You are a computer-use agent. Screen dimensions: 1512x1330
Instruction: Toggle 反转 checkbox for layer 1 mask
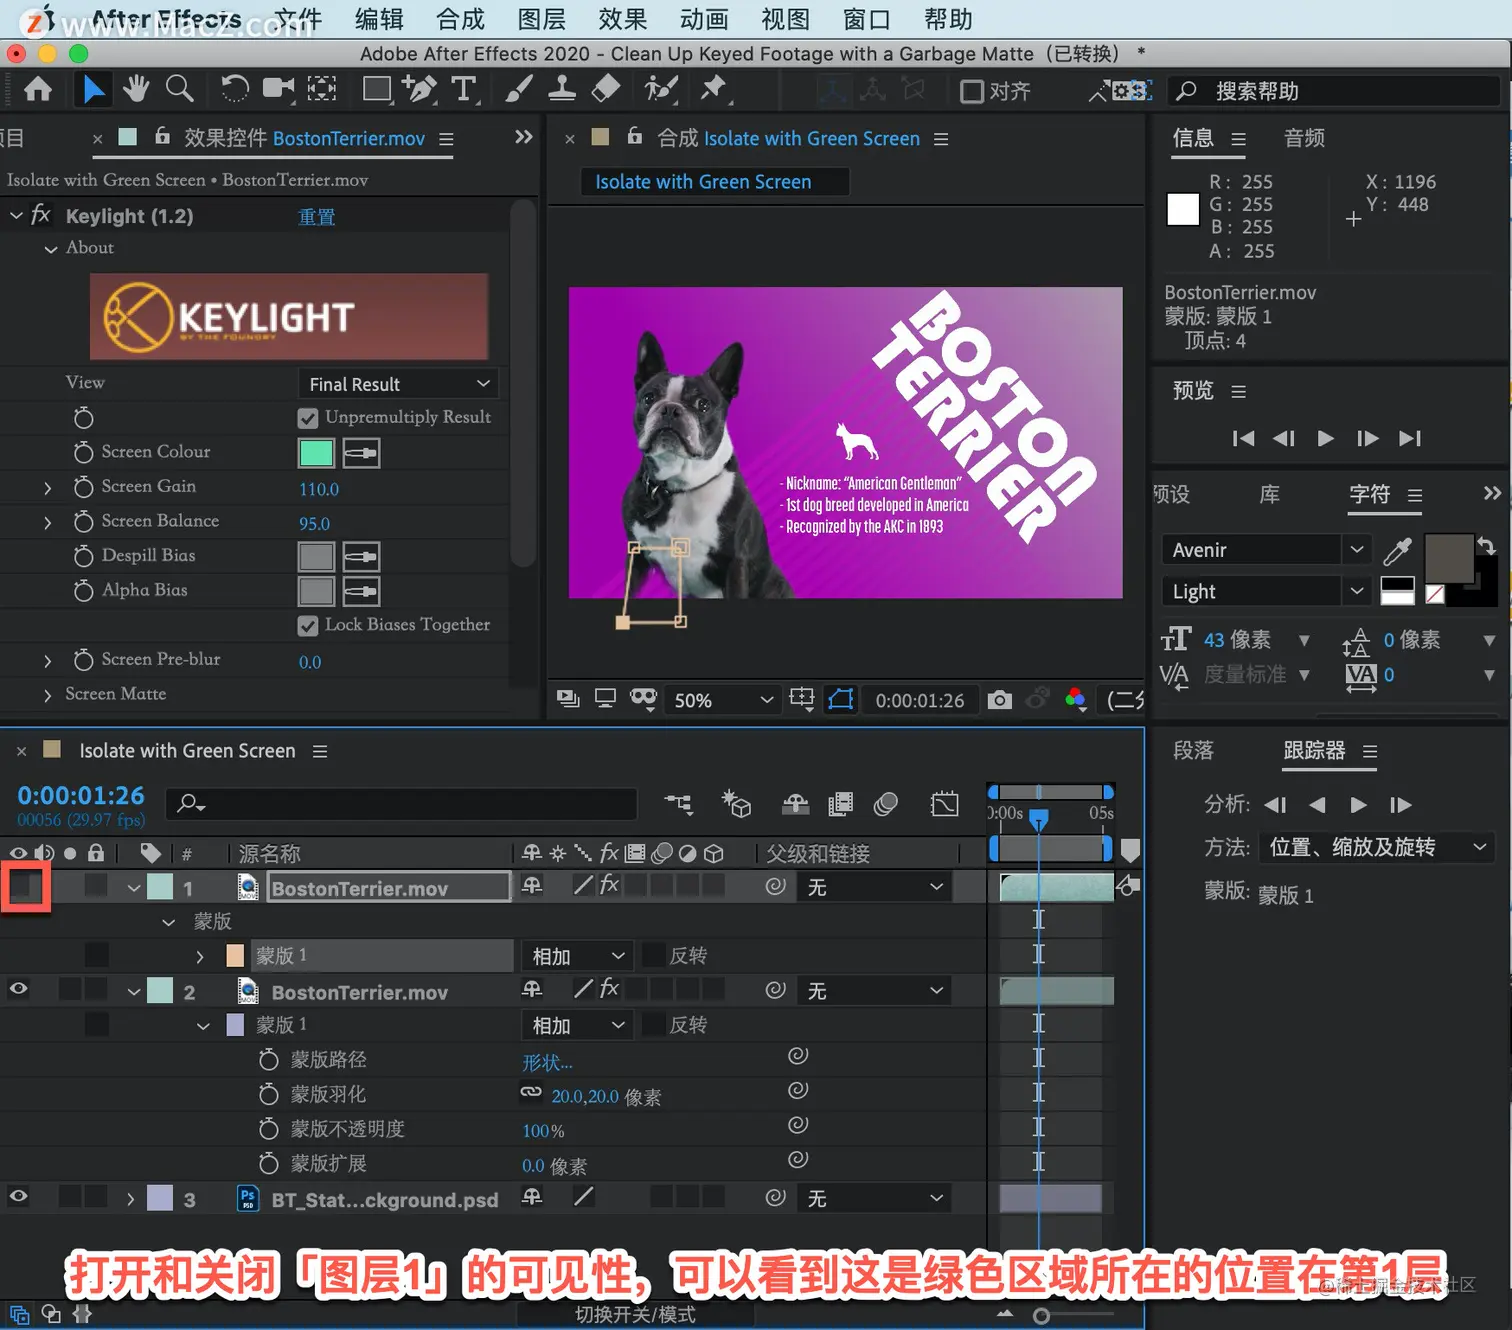[653, 955]
